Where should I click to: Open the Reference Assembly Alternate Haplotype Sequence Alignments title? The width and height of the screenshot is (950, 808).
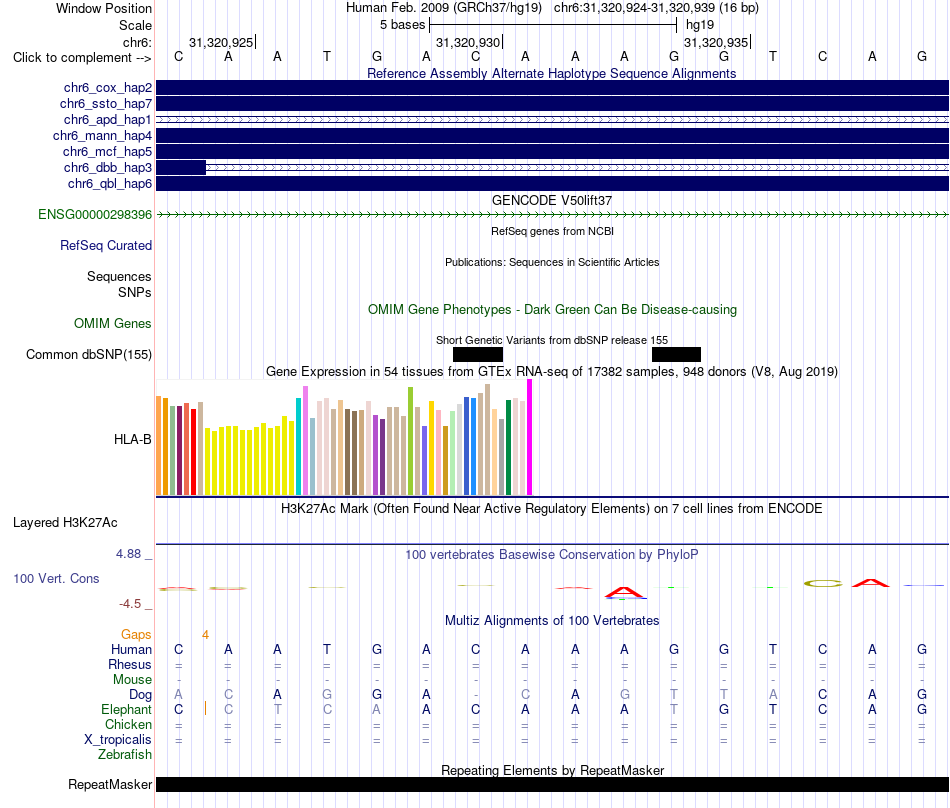551,73
